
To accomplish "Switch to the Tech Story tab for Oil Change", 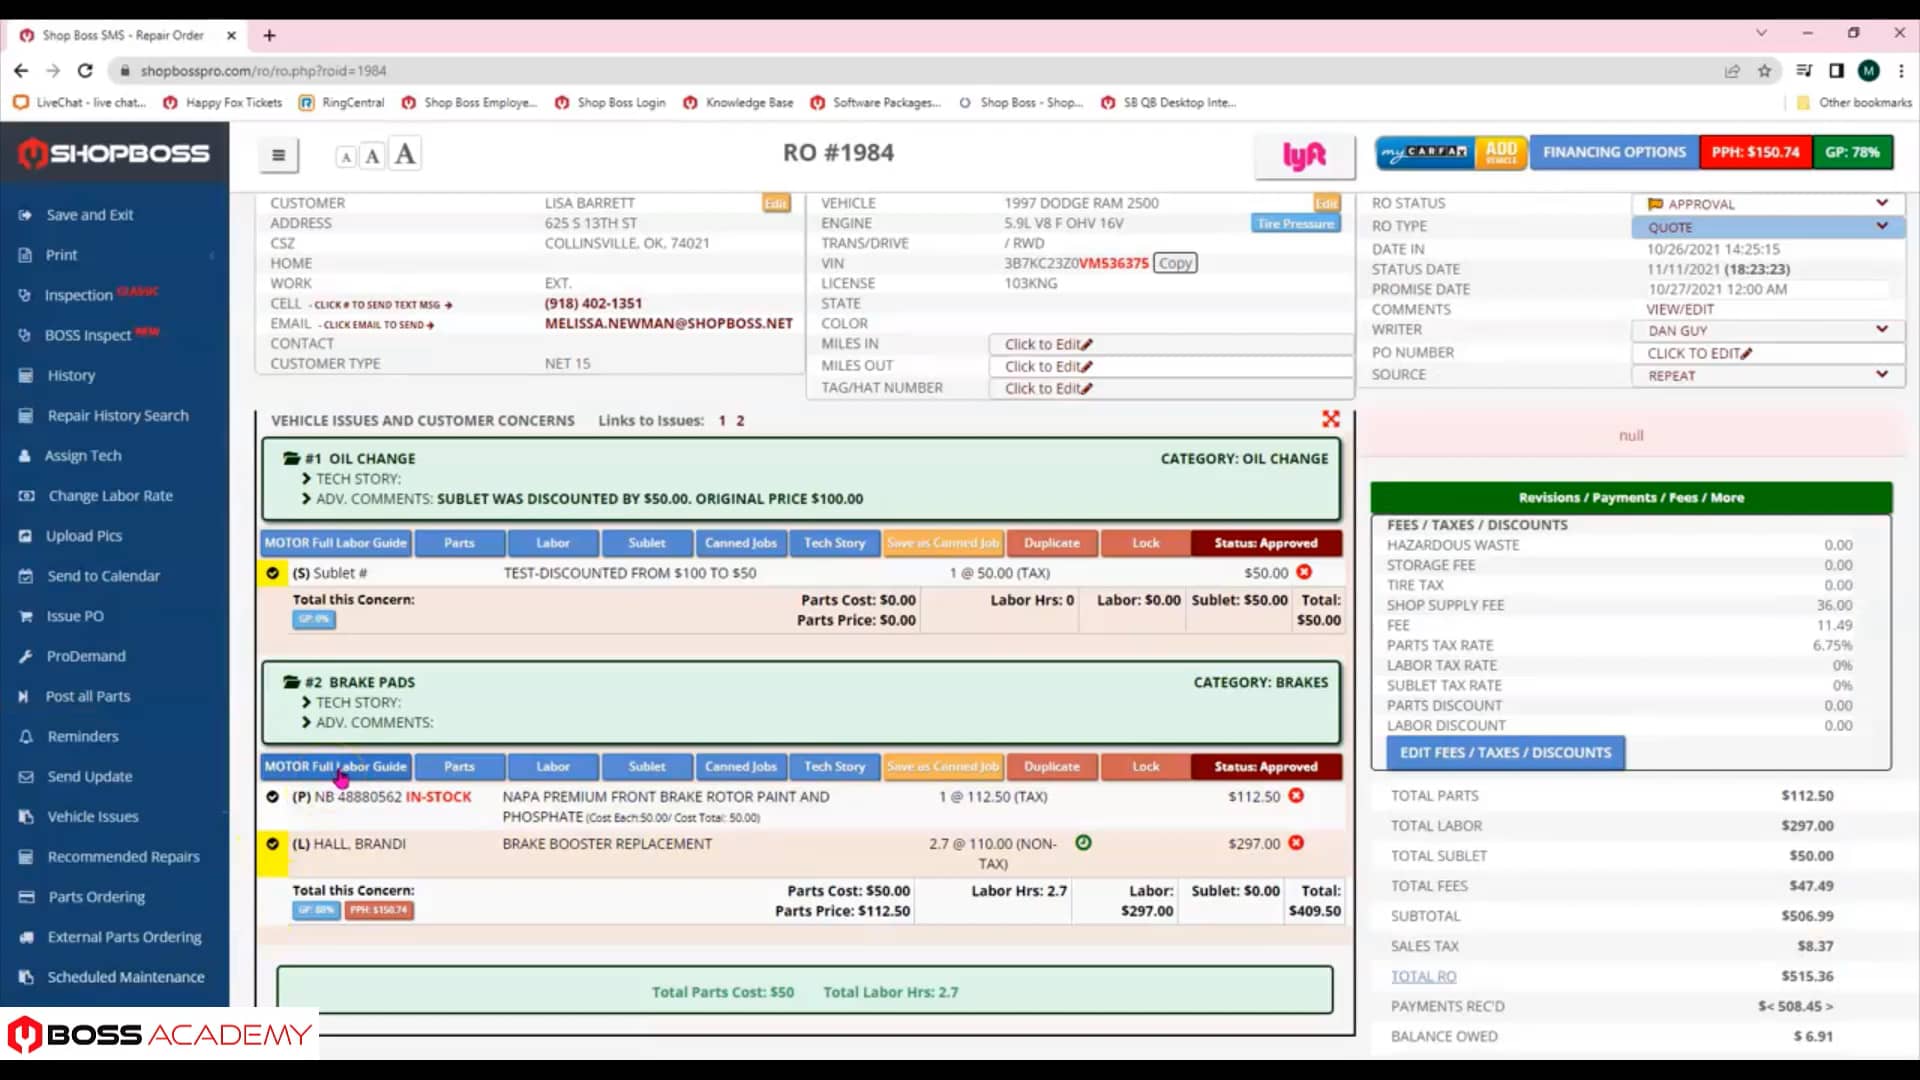I will [834, 542].
